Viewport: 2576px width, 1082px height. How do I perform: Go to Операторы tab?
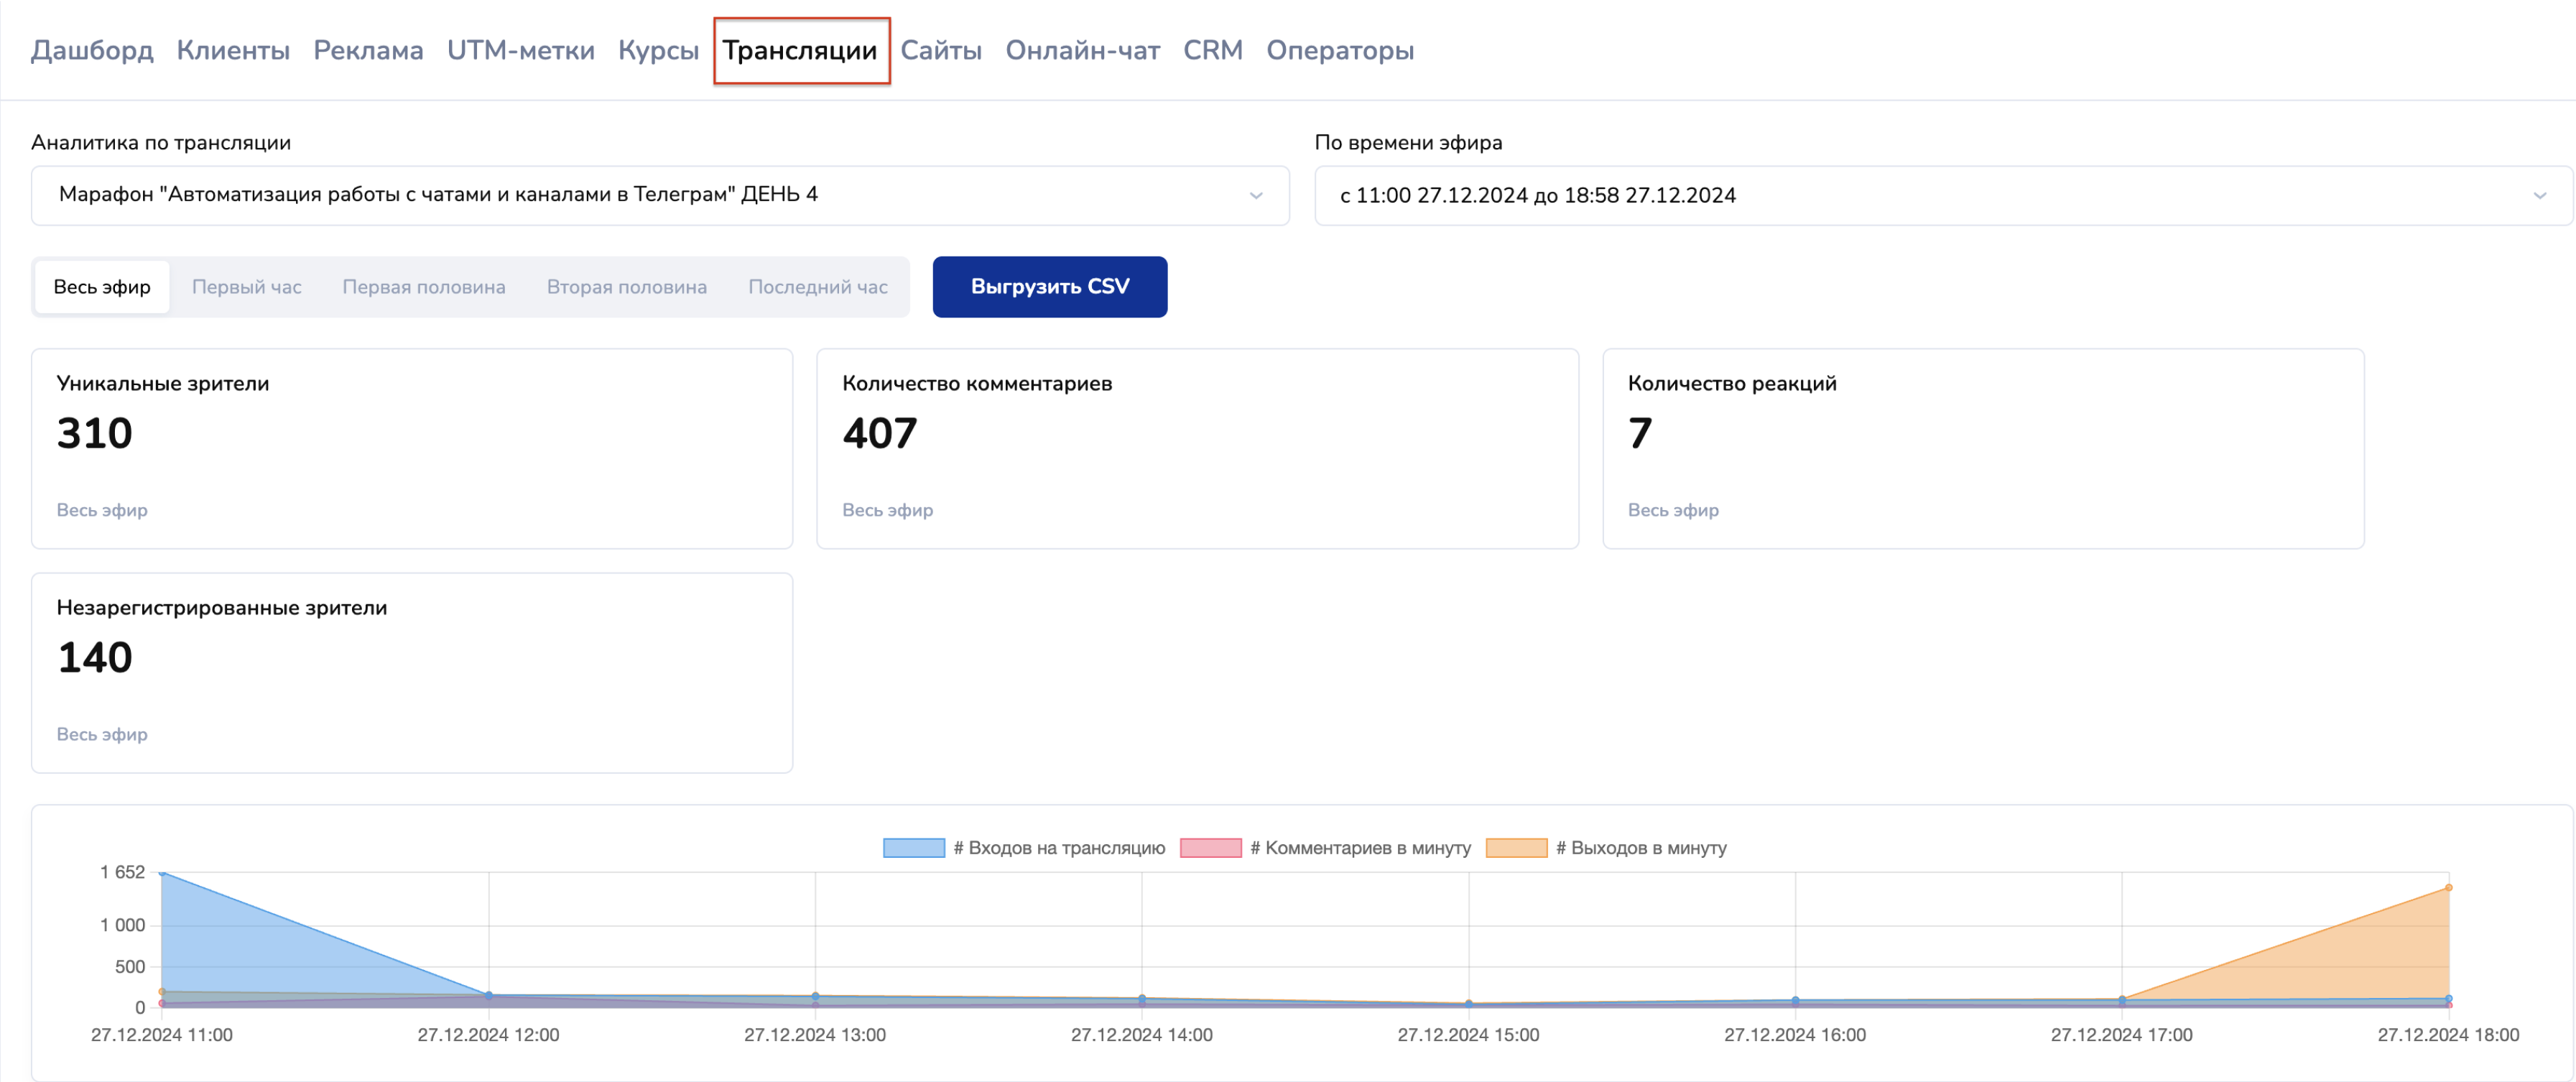[1339, 50]
